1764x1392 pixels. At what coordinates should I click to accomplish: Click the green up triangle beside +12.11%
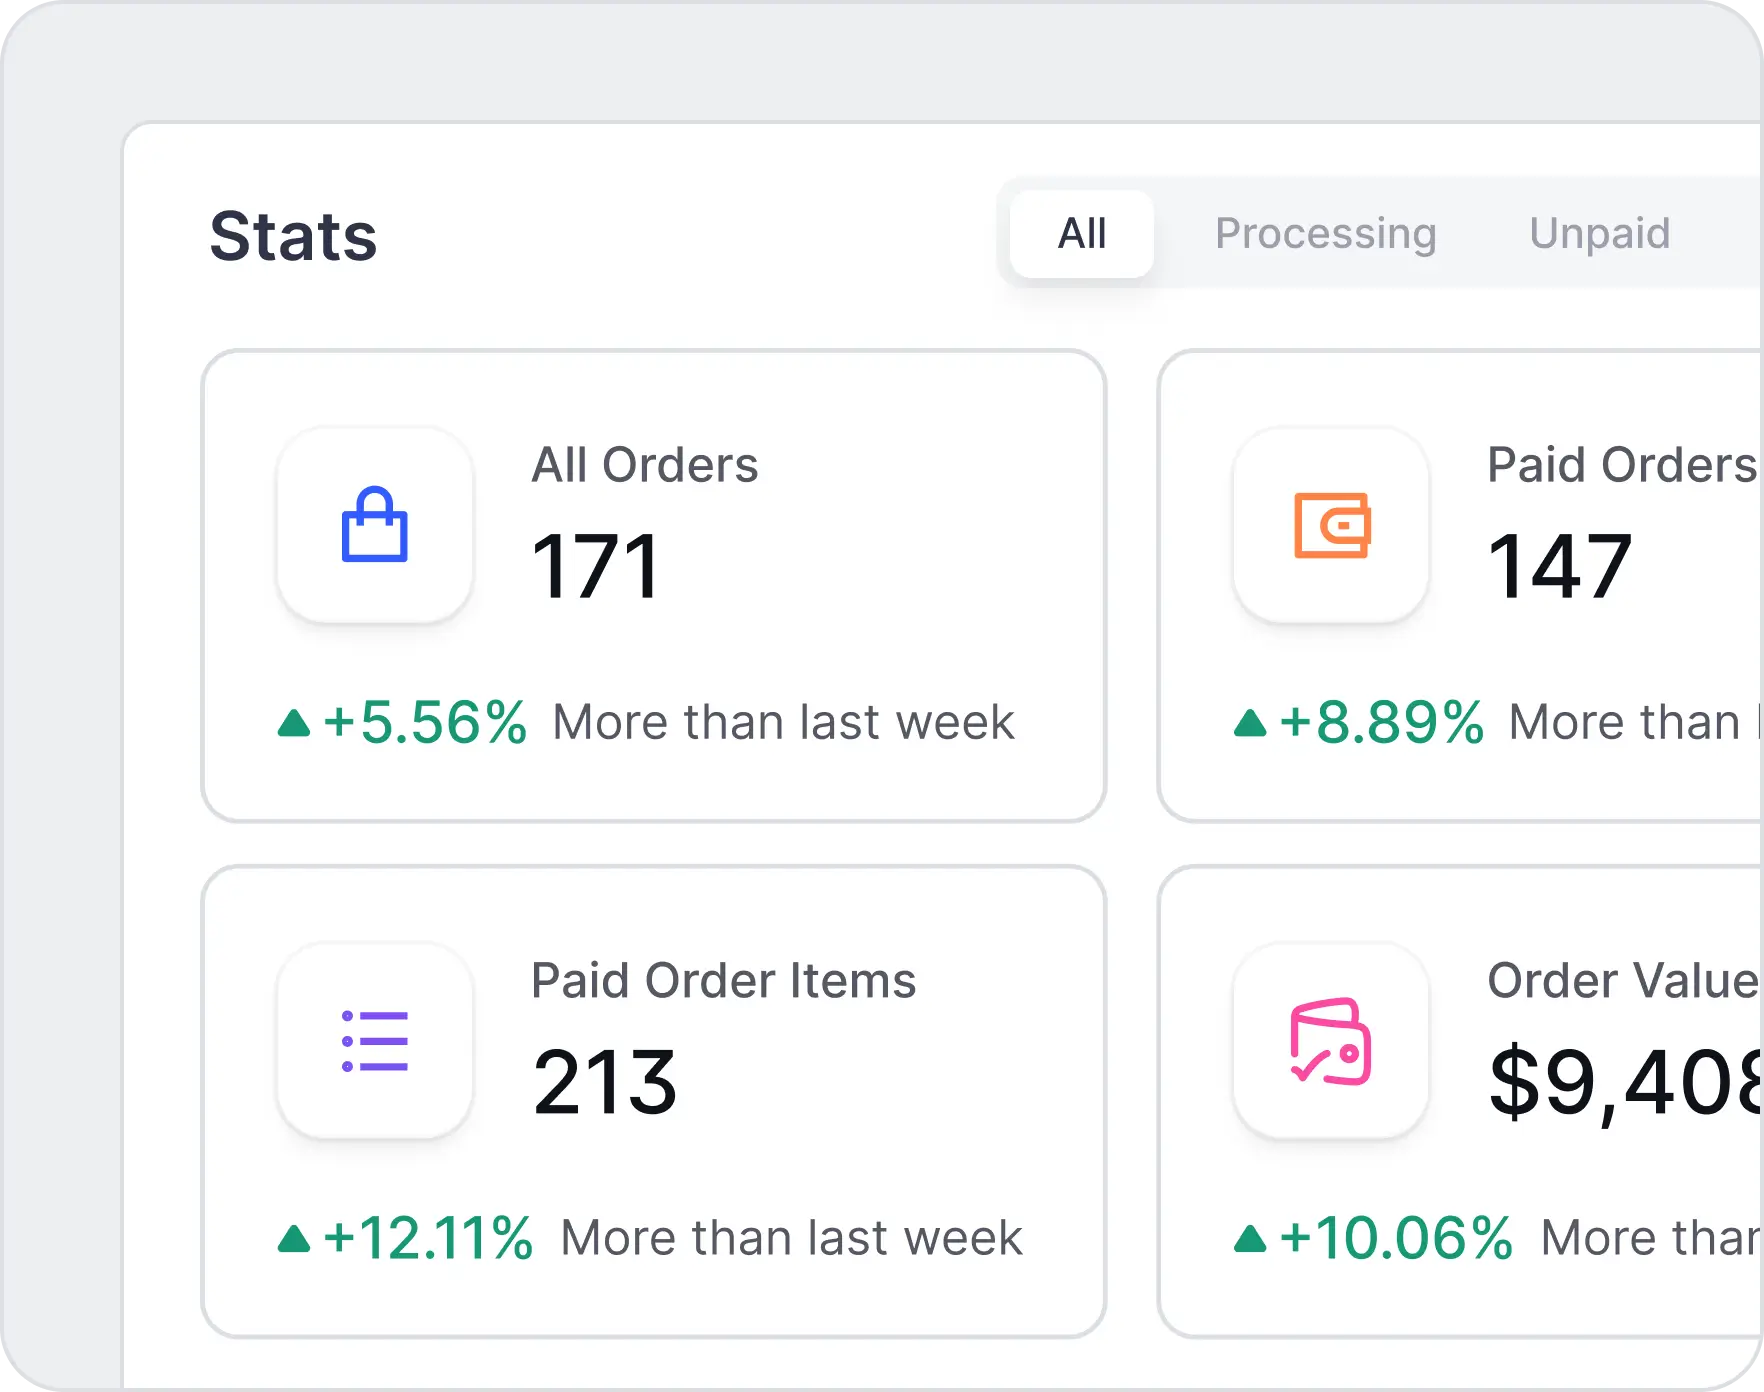tap(294, 1239)
